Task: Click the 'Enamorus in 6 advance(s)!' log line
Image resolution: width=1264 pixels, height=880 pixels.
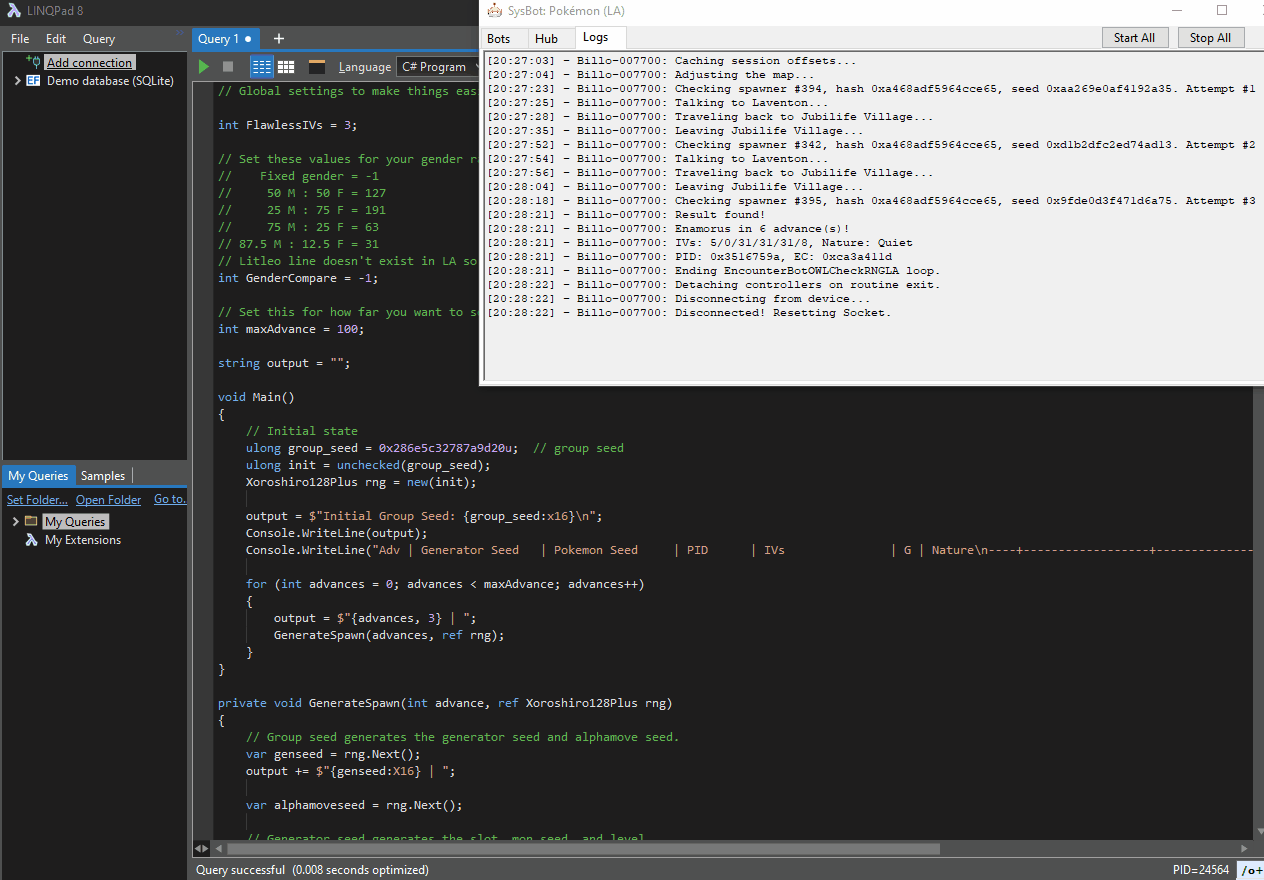Action: point(668,228)
